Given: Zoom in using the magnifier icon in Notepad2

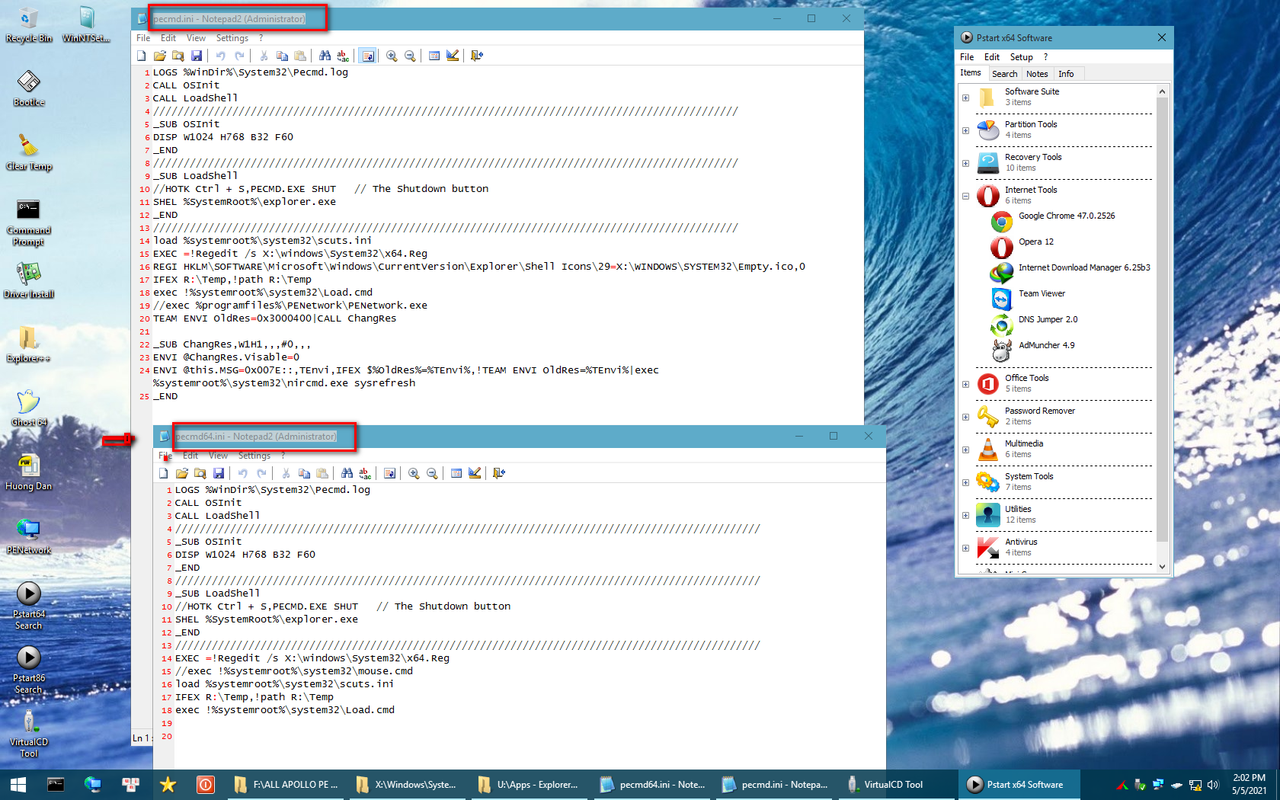Looking at the screenshot, I should [391, 55].
